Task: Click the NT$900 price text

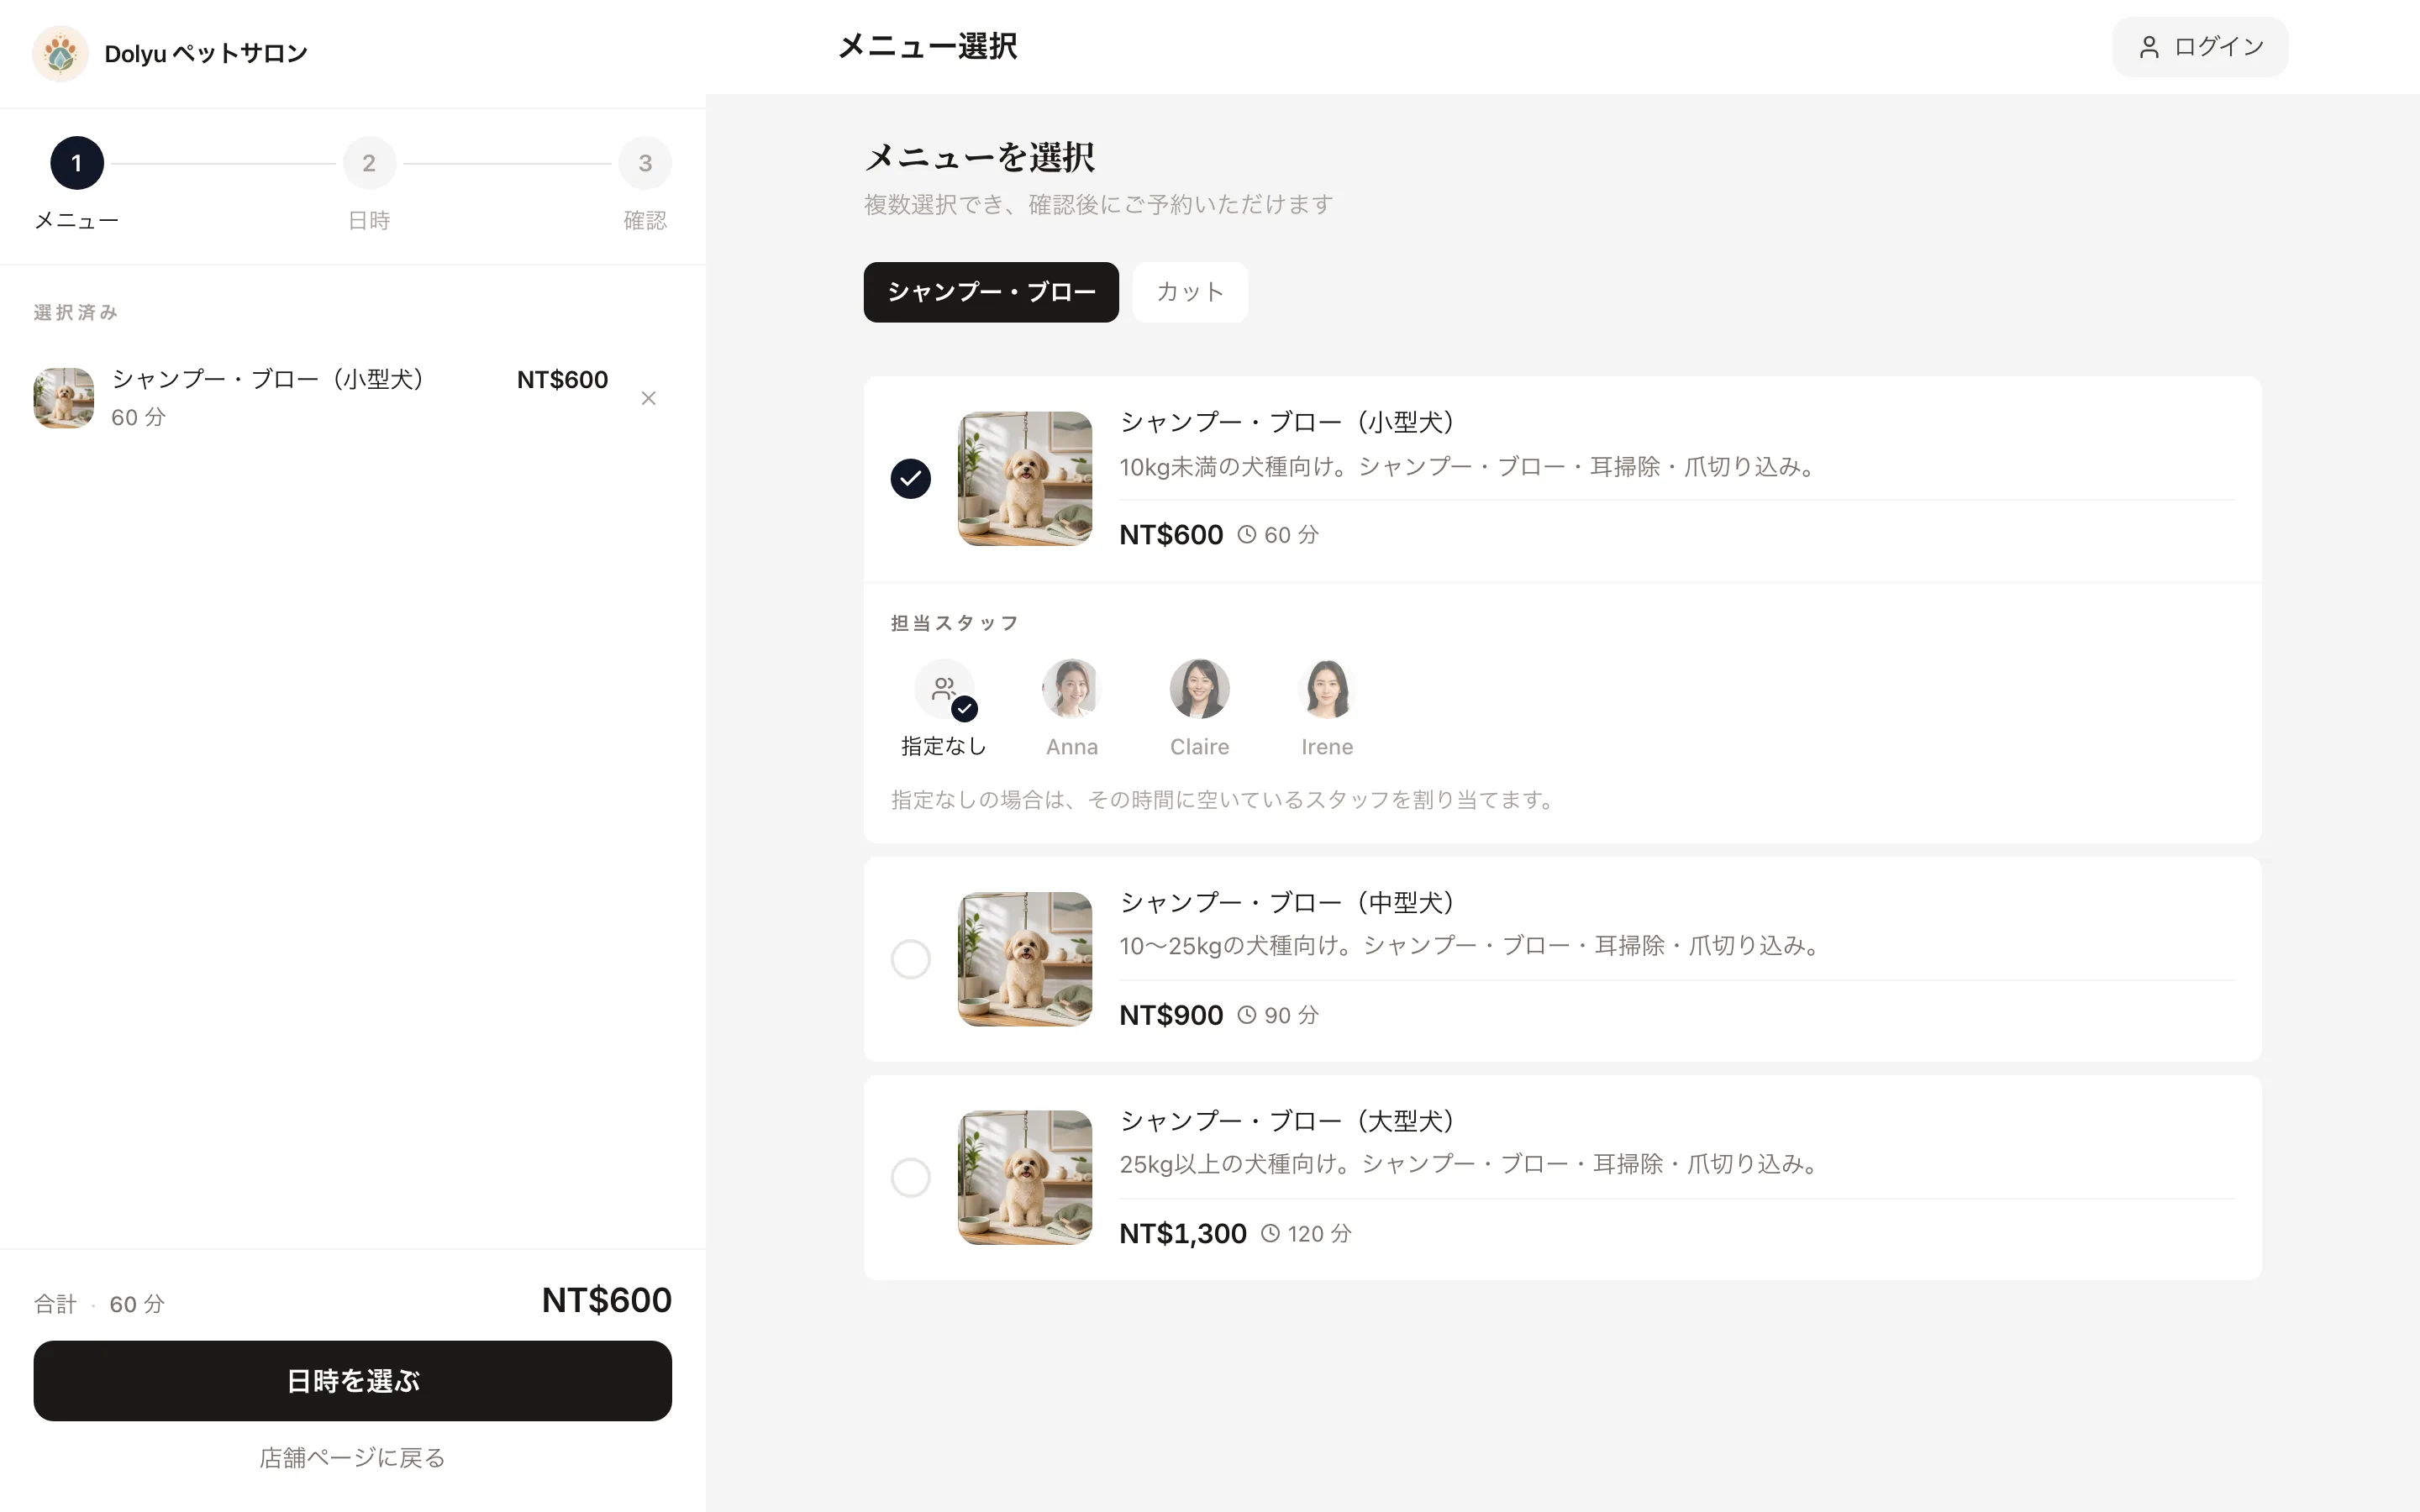Action: pos(1171,1015)
